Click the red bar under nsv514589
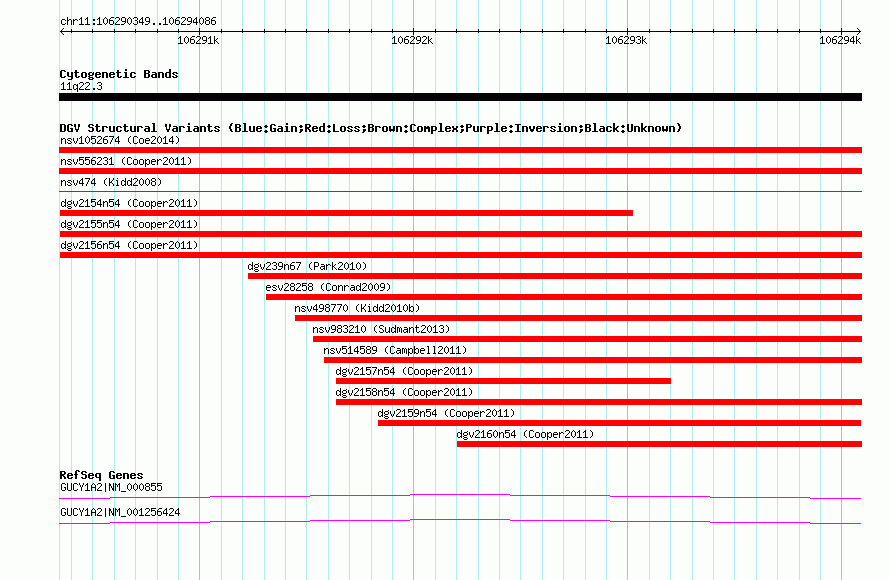Image resolution: width=890 pixels, height=580 pixels. click(x=593, y=360)
